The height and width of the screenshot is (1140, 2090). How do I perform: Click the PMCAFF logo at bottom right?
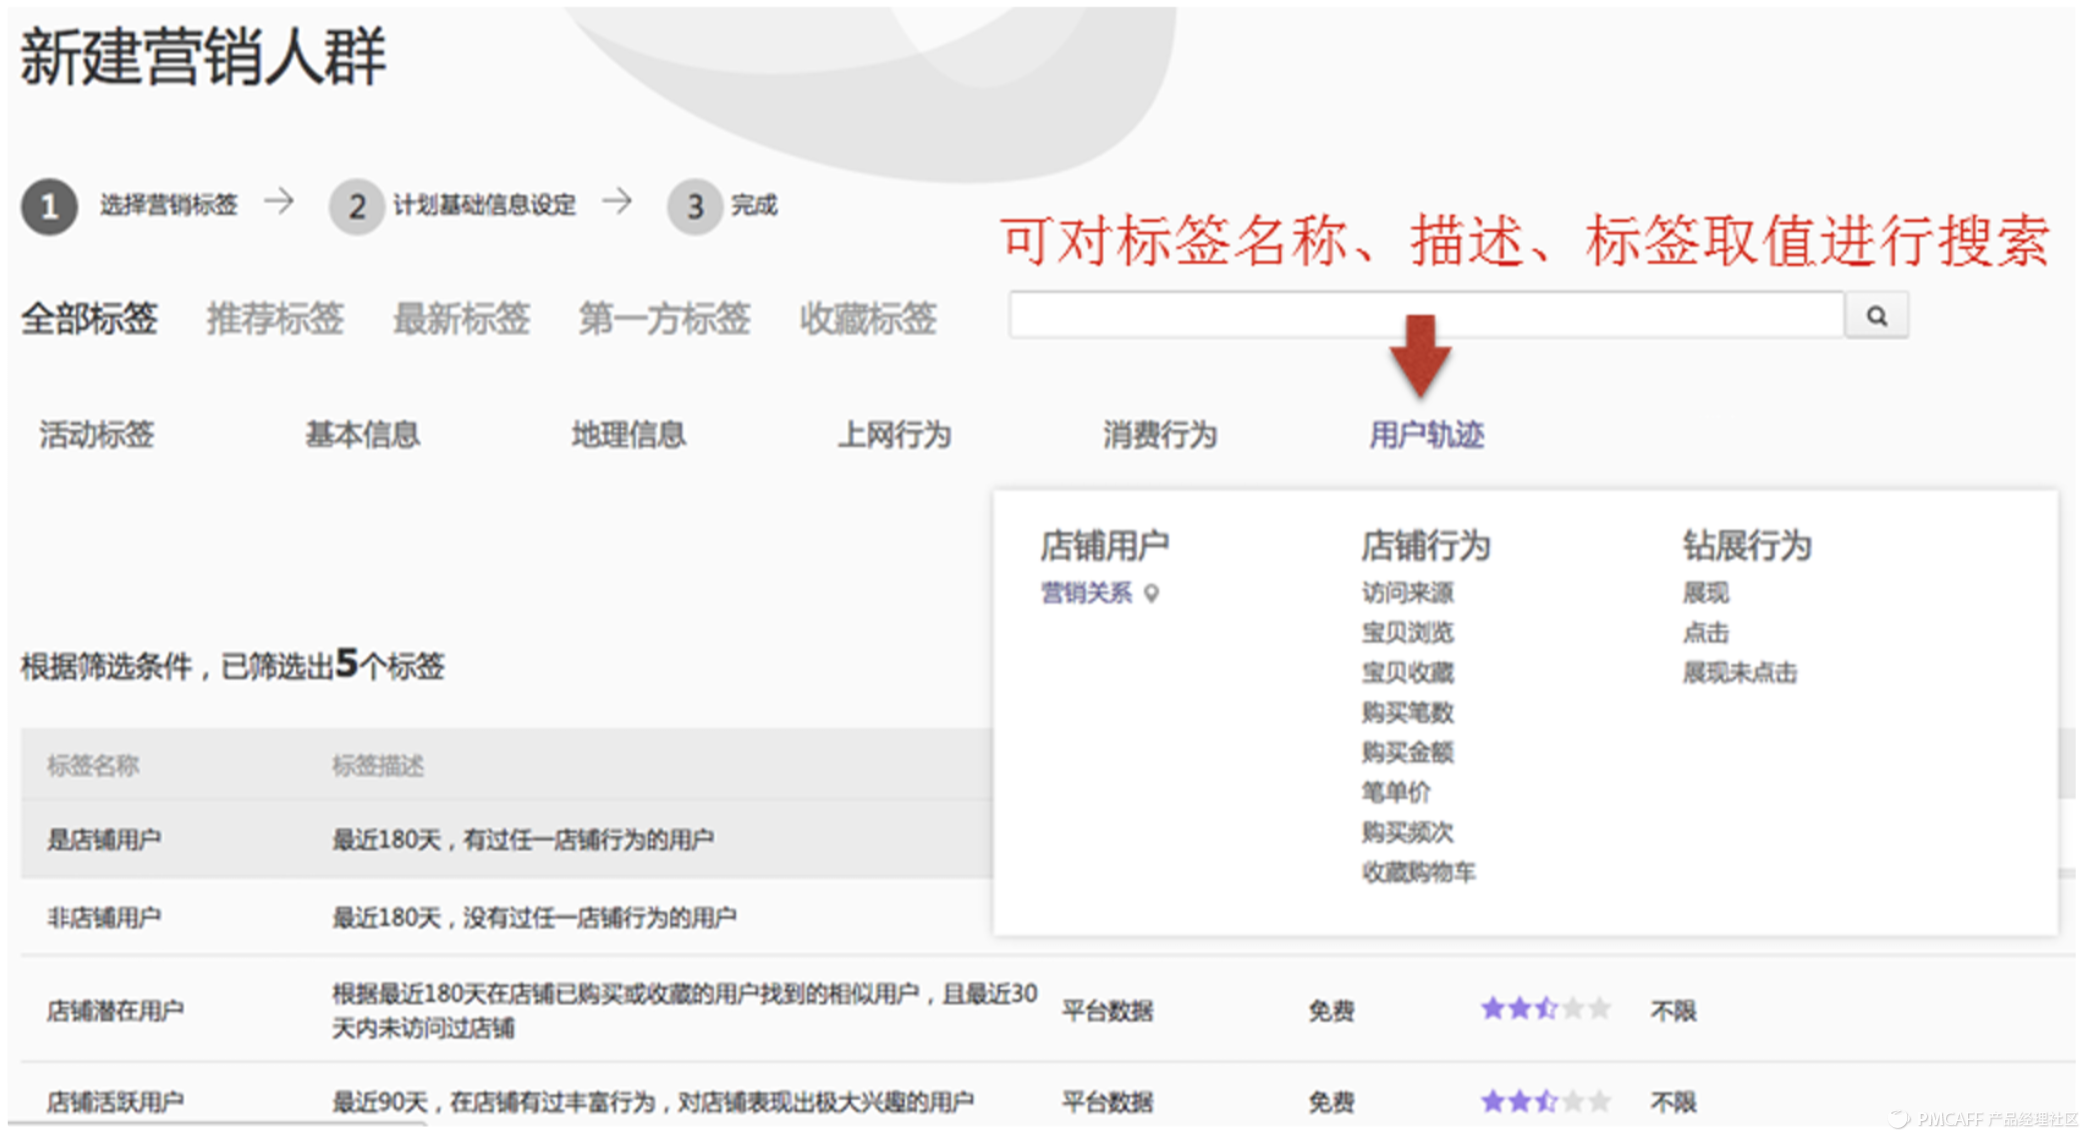click(x=1975, y=1120)
